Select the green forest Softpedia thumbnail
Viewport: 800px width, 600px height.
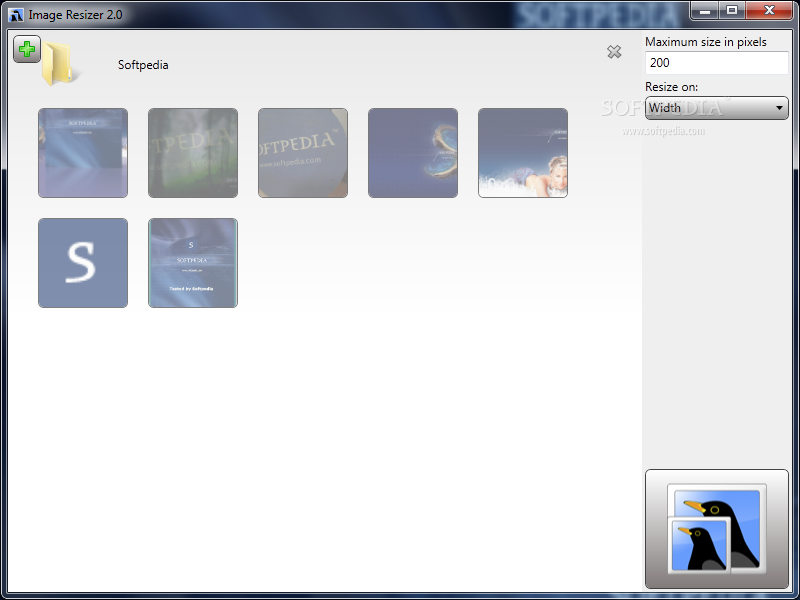point(193,153)
